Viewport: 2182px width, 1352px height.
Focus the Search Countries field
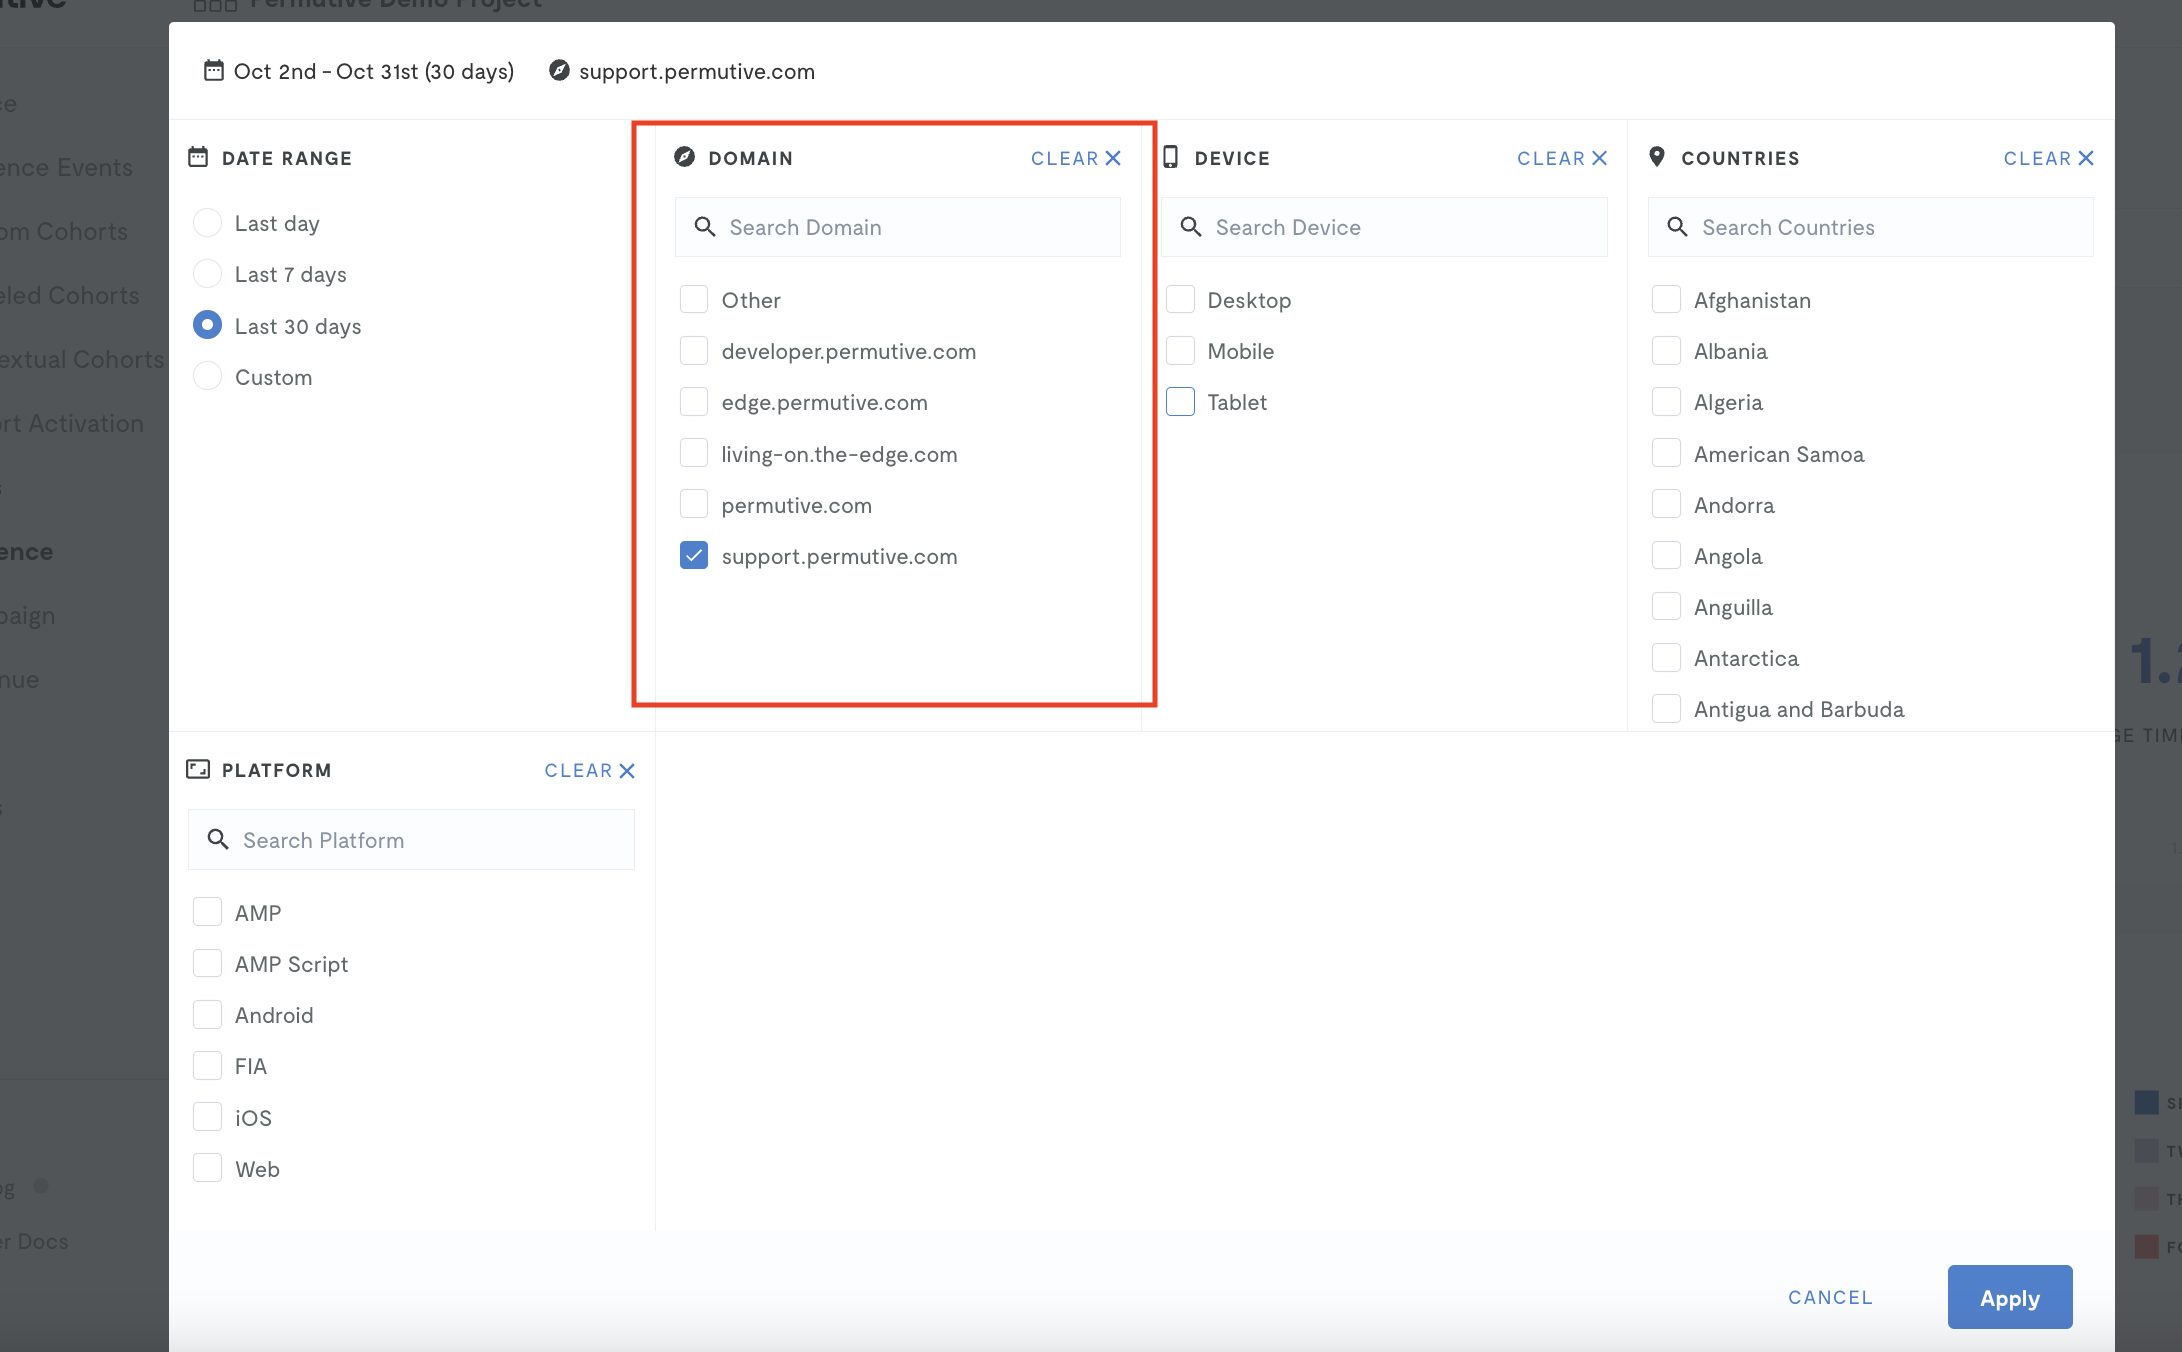click(x=1870, y=227)
